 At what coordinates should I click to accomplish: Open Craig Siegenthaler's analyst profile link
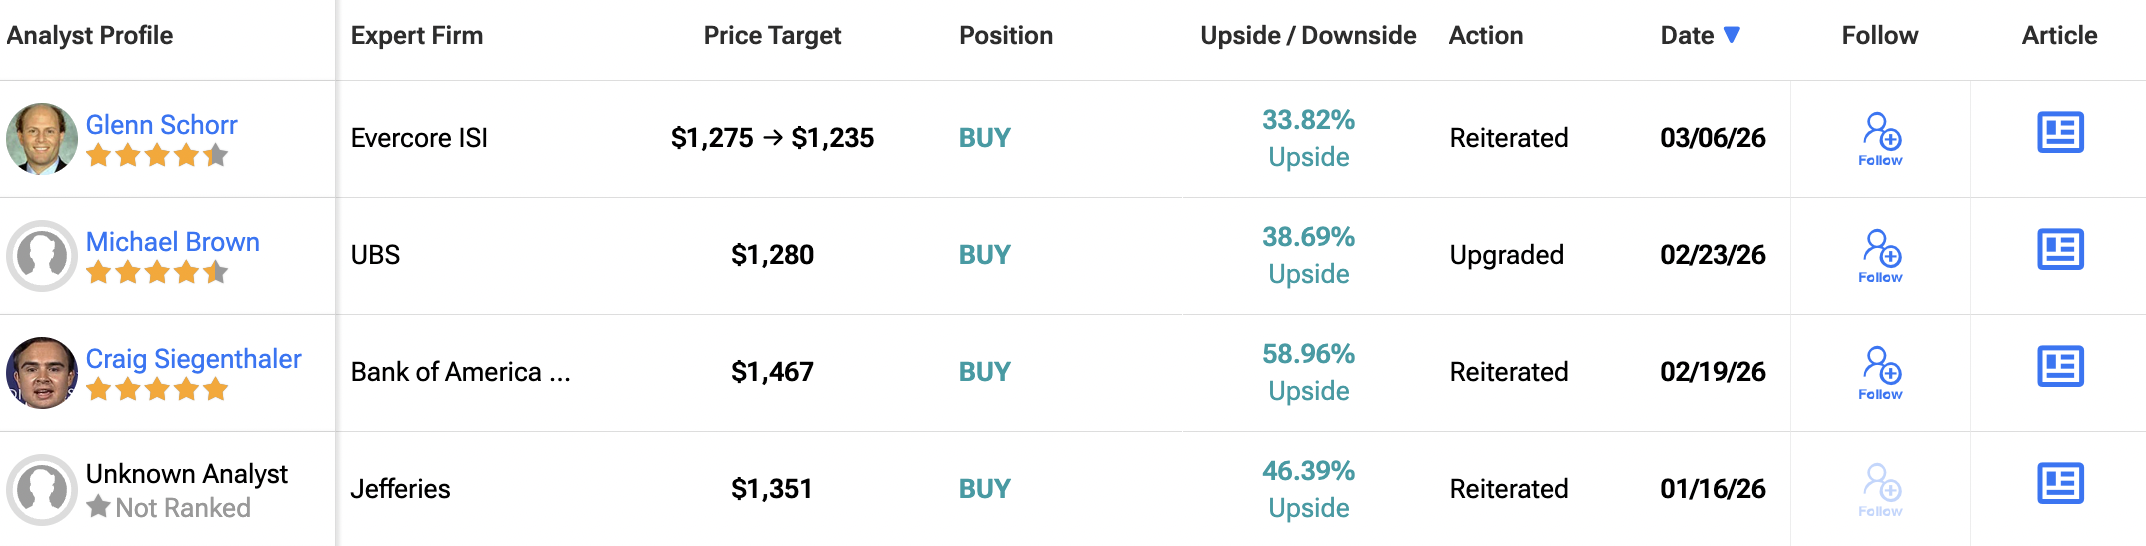(x=194, y=359)
